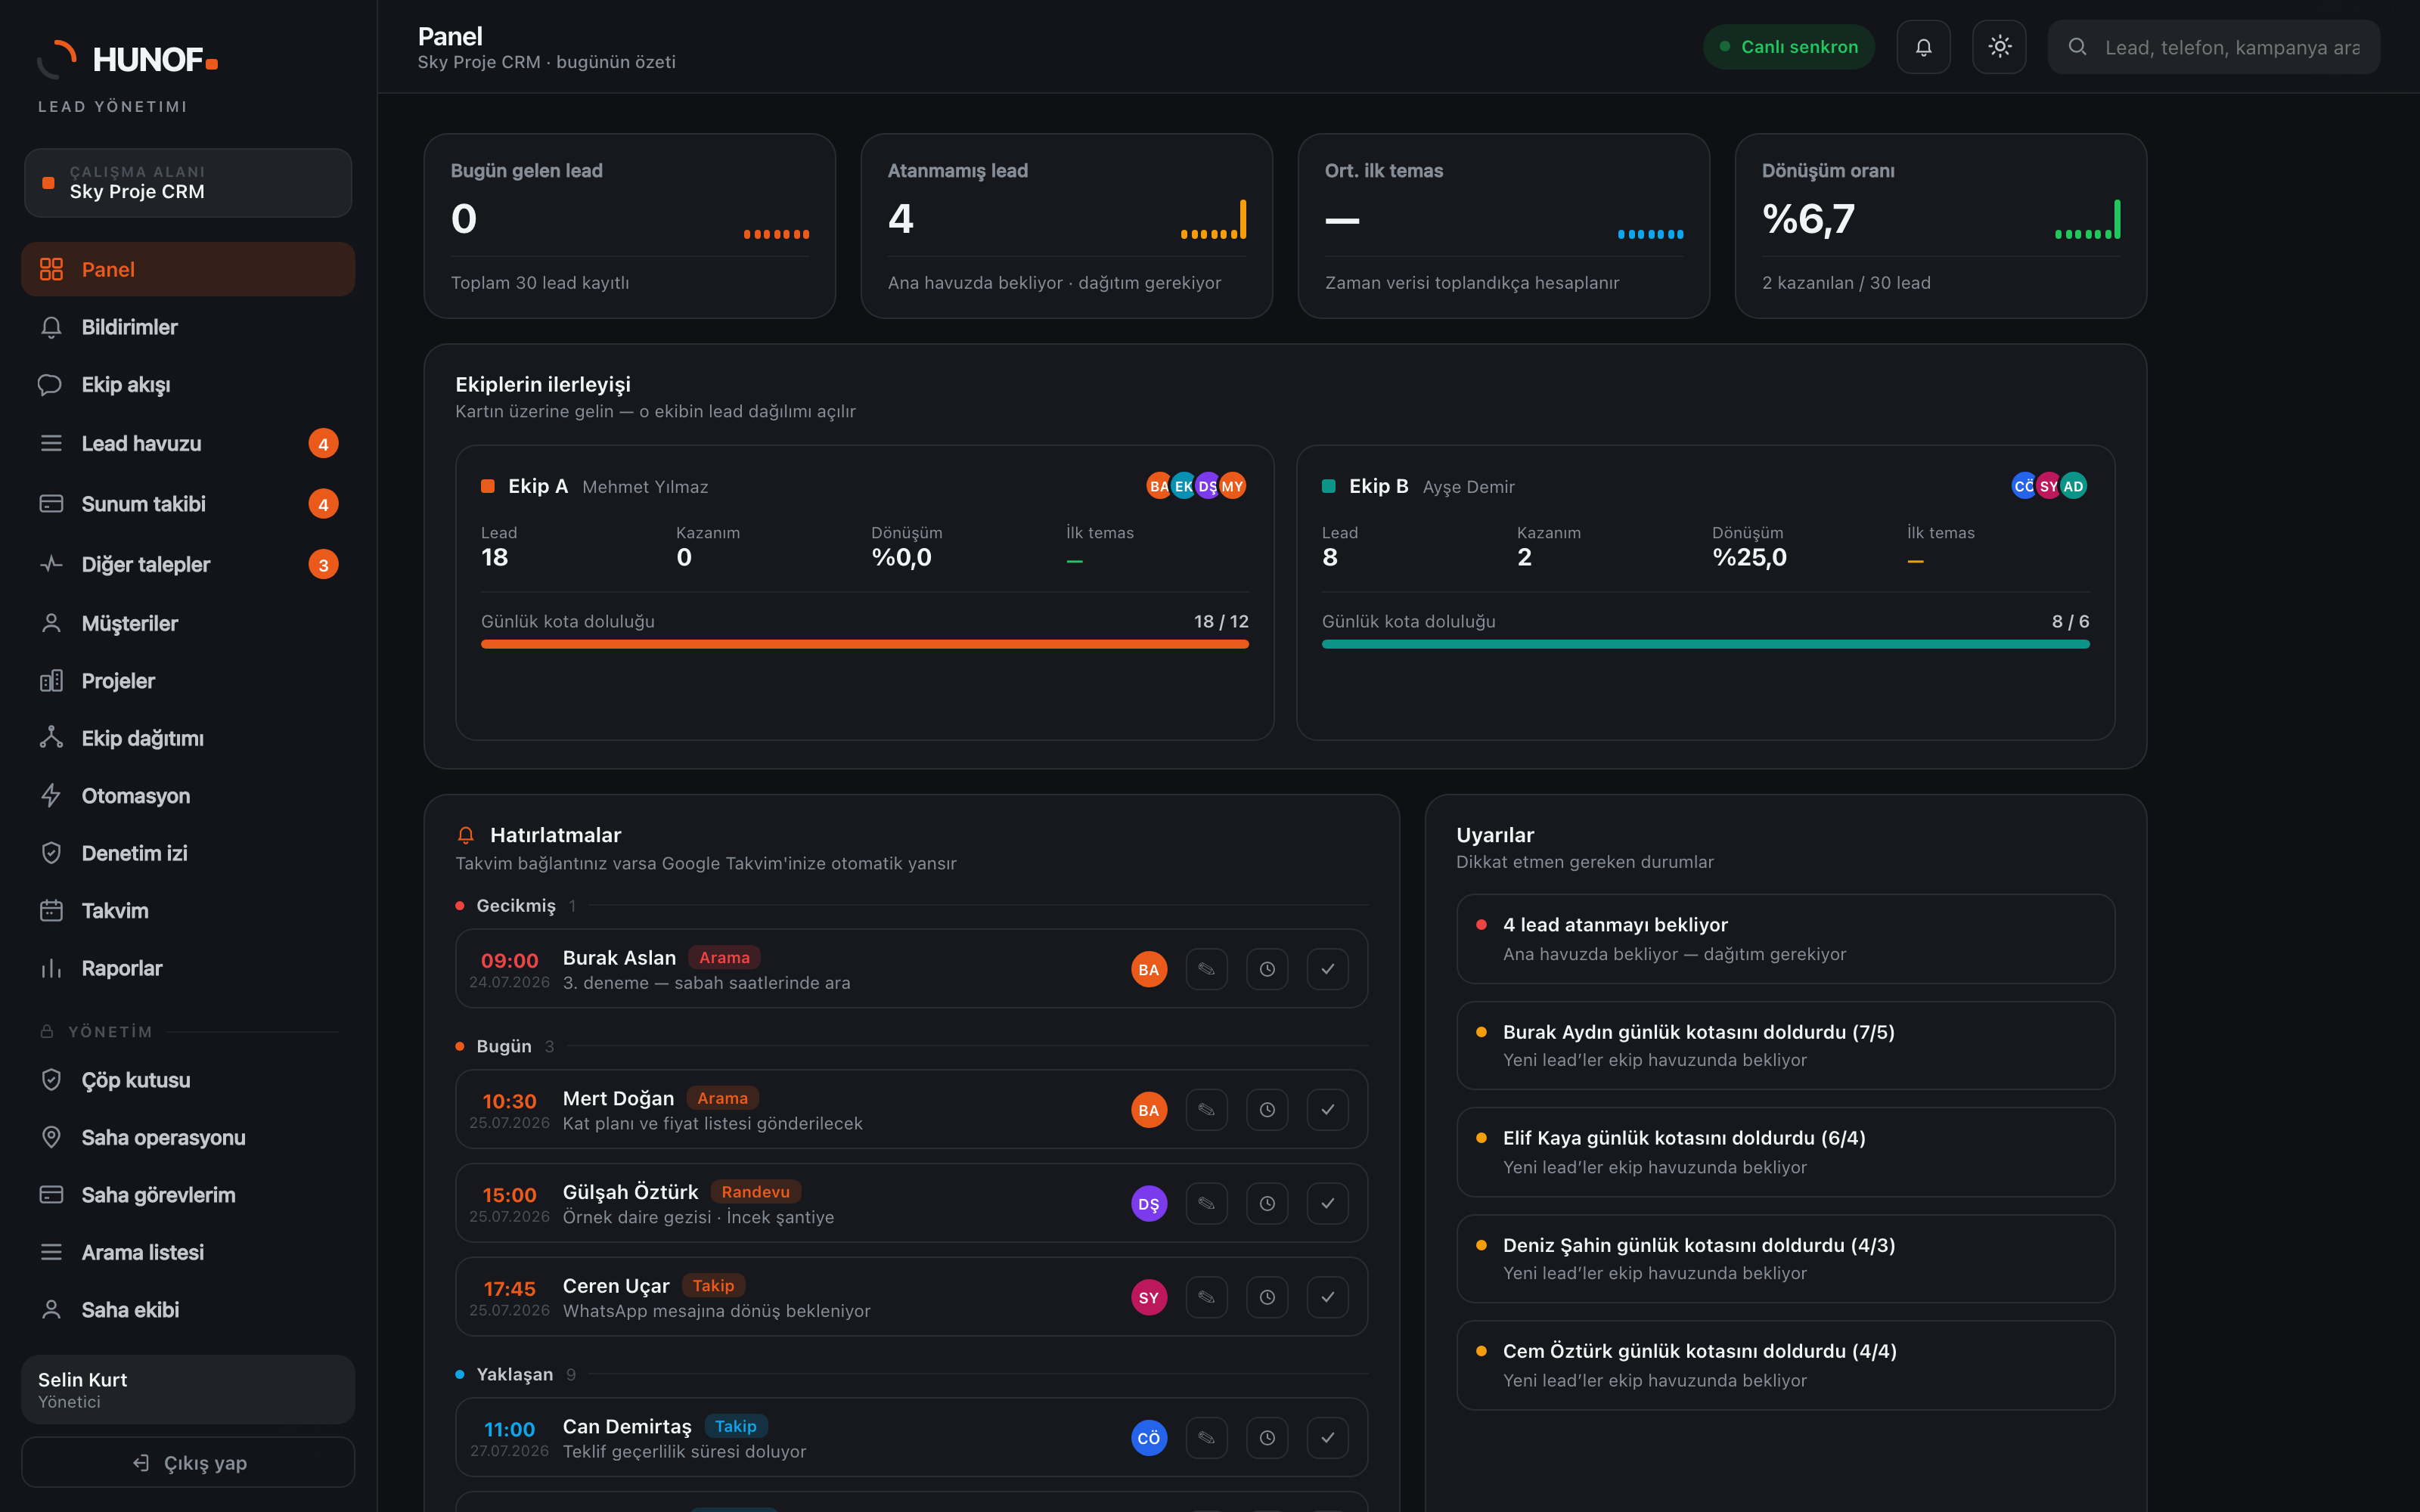Open the 4 lead atanmayı bekliyor alert

point(1786,939)
